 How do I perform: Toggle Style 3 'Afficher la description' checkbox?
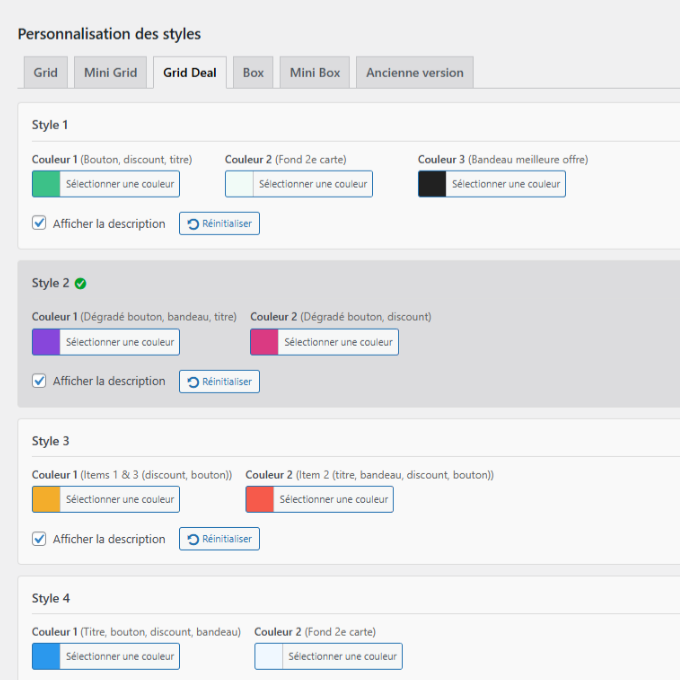click(x=39, y=539)
